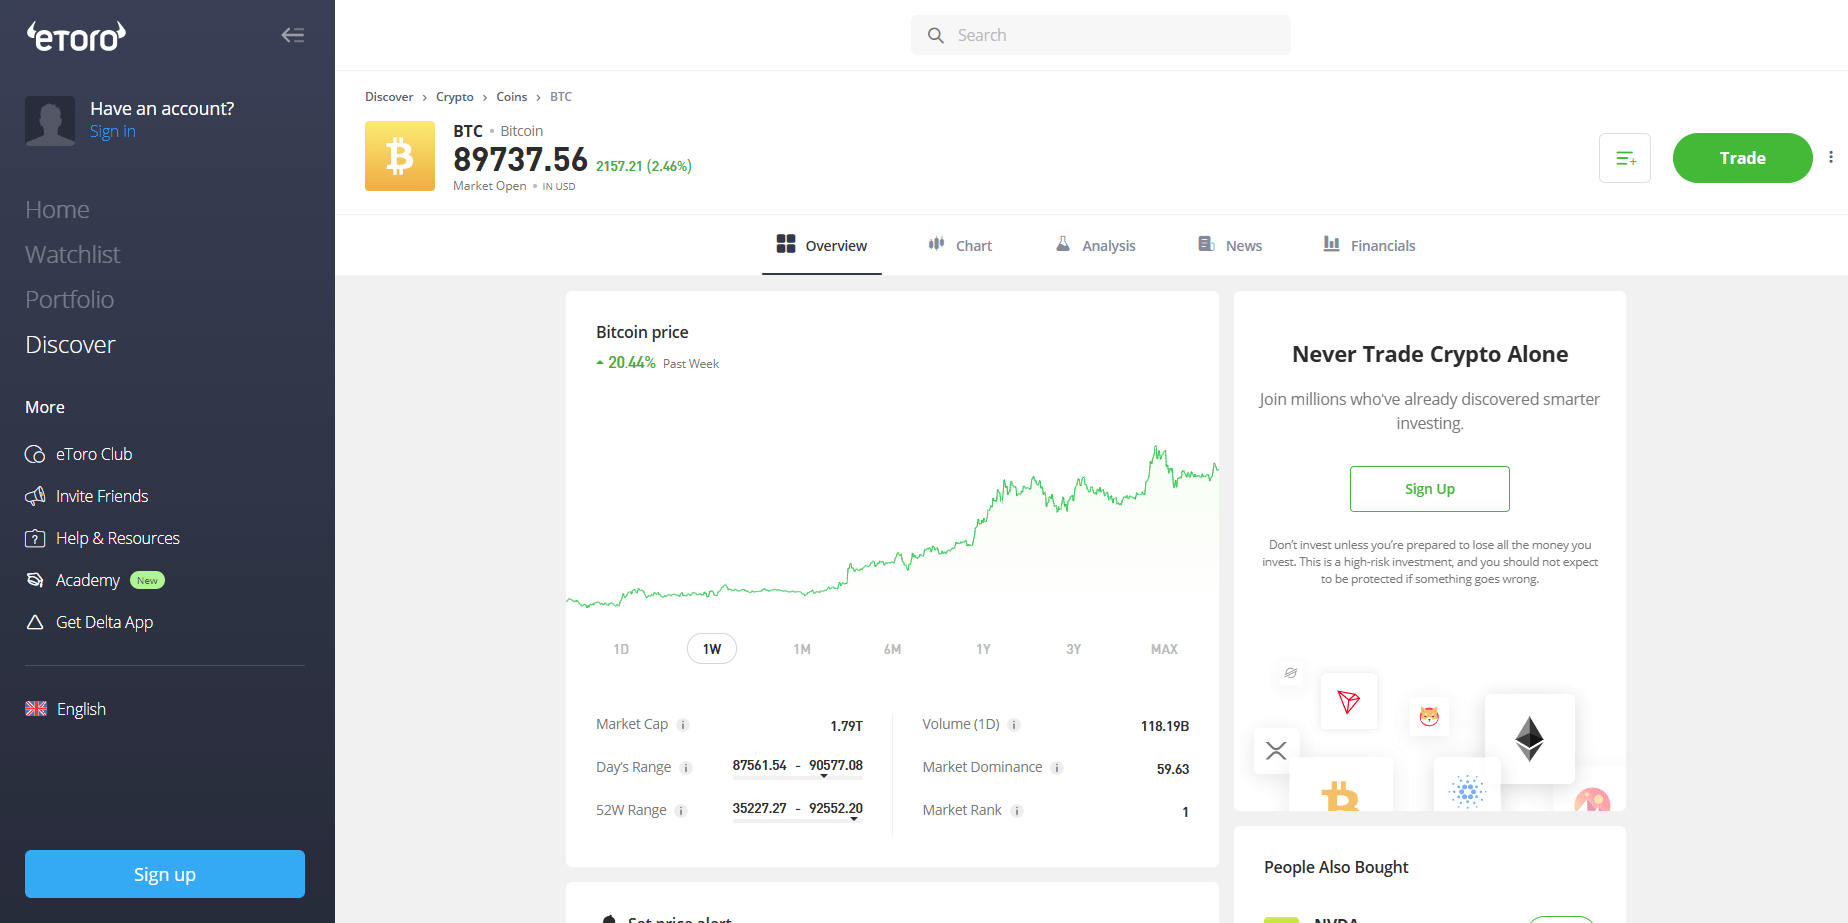
Task: Switch to the News tab
Action: [x=1230, y=245]
